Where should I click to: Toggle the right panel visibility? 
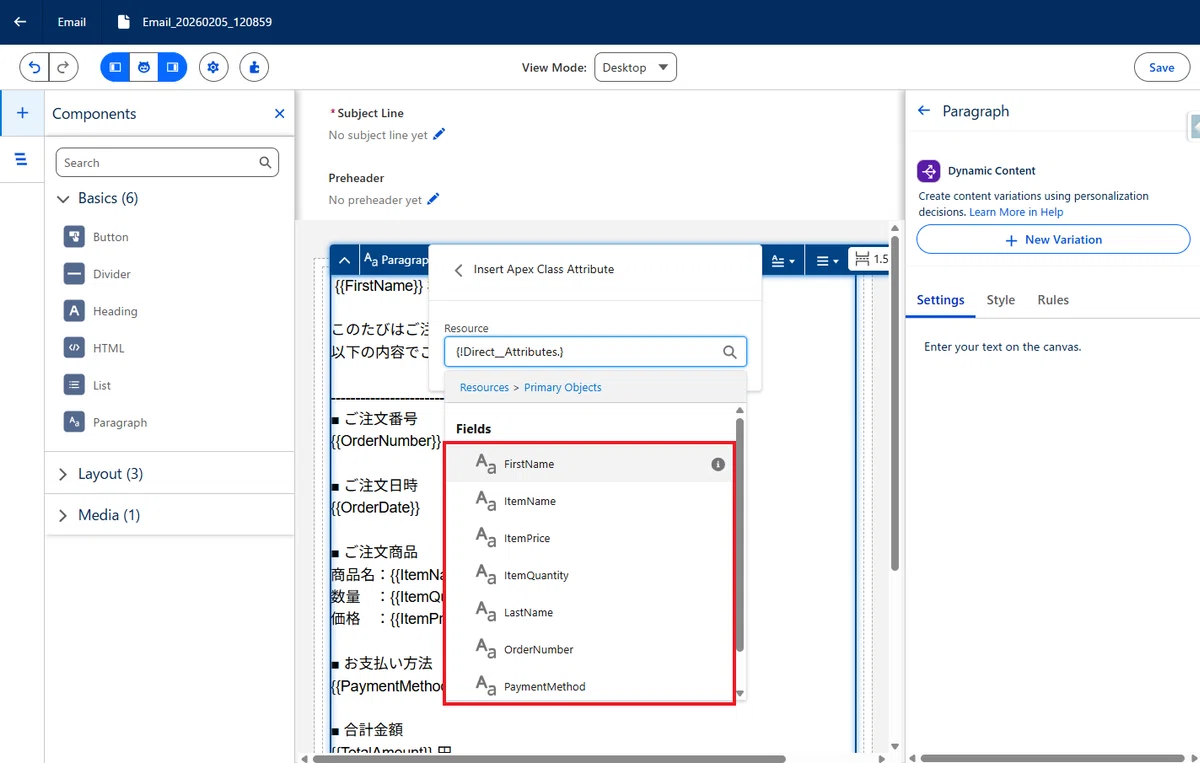click(172, 67)
